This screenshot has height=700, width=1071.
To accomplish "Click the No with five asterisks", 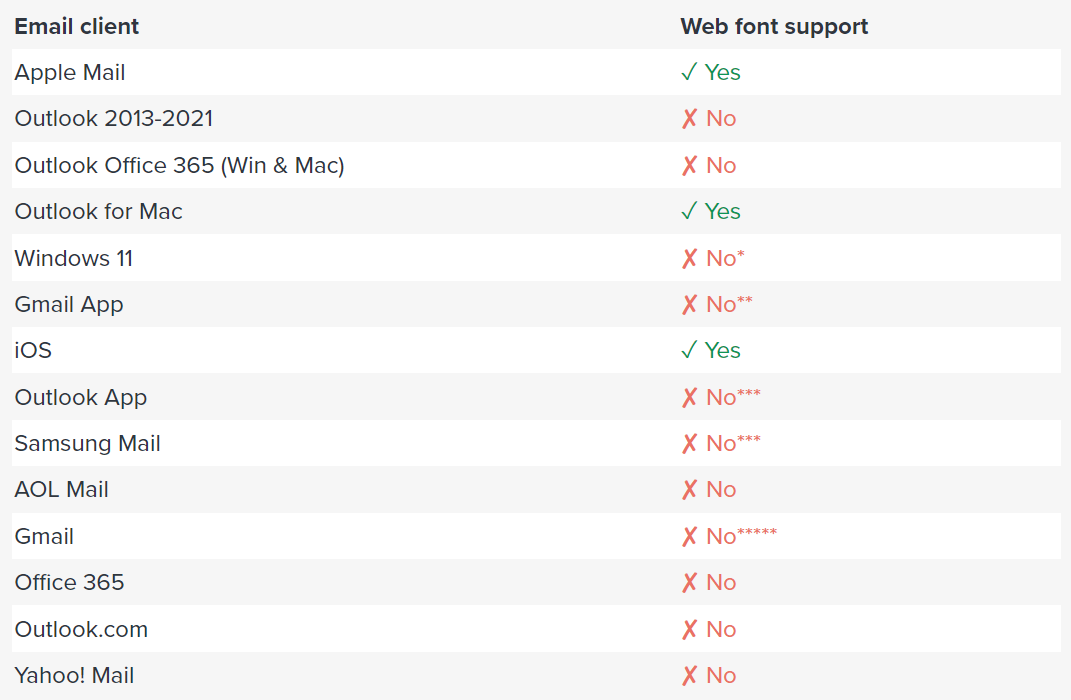I will (741, 535).
